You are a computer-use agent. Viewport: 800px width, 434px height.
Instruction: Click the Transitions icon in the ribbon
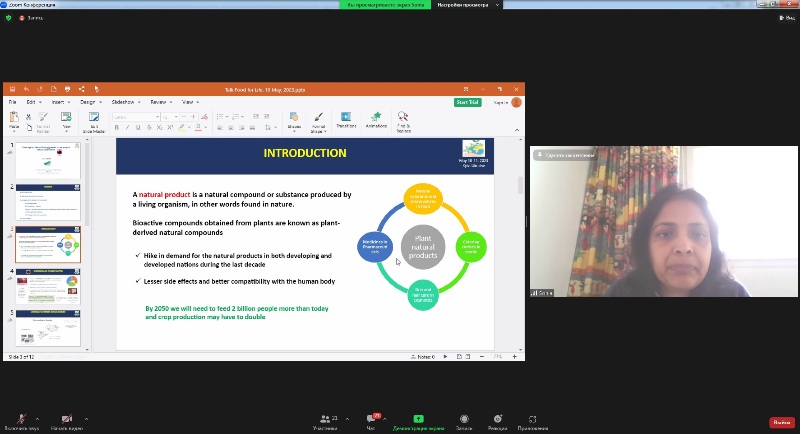pos(346,118)
